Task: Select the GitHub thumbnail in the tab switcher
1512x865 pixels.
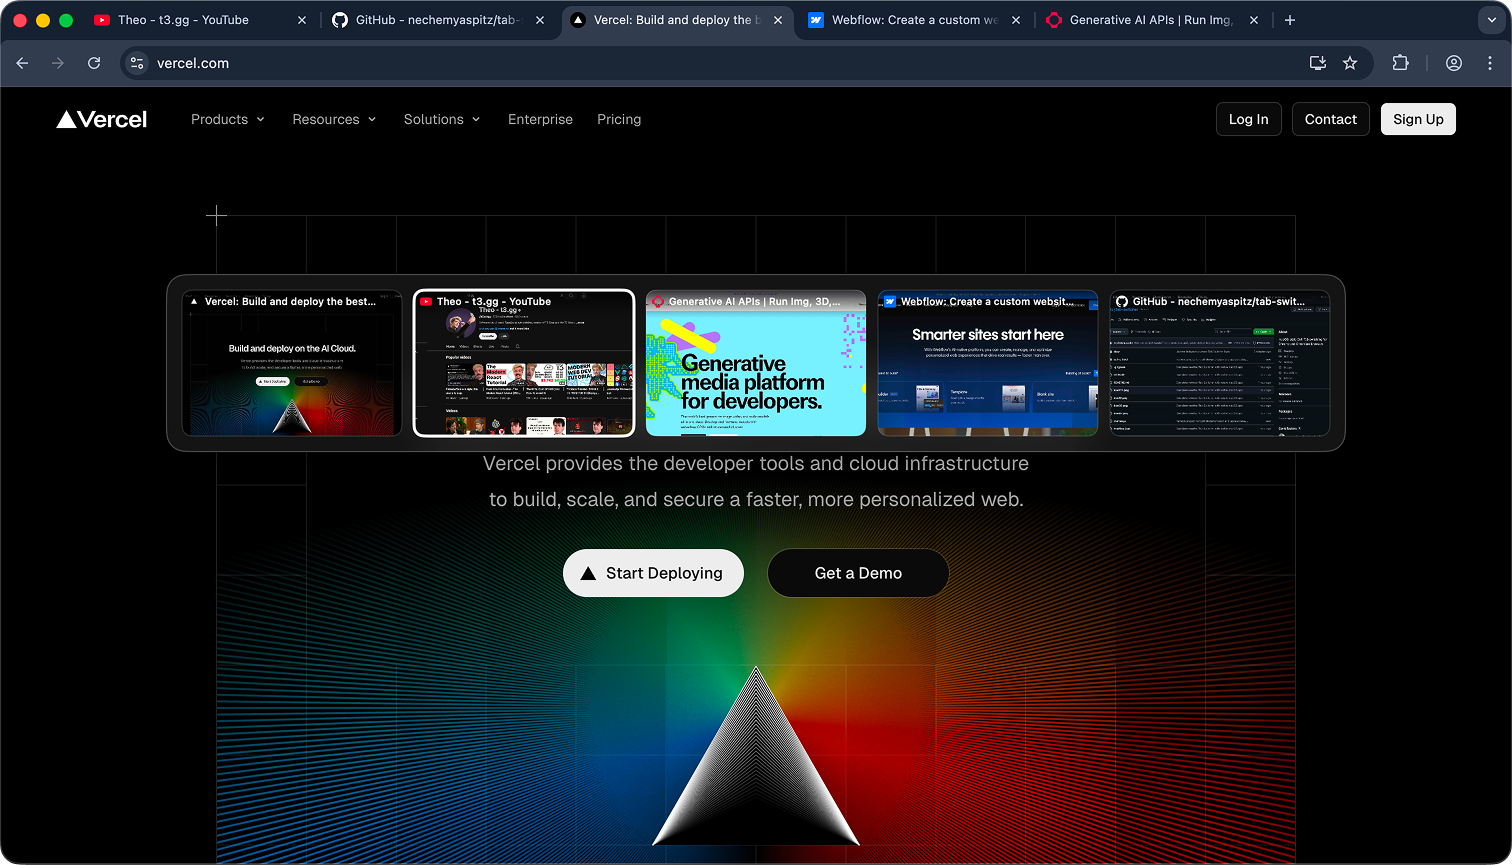Action: 1220,363
